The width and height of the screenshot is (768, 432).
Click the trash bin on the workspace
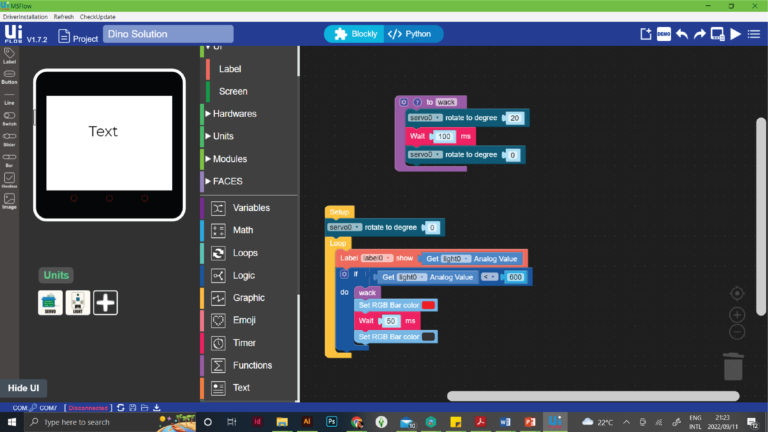[733, 366]
